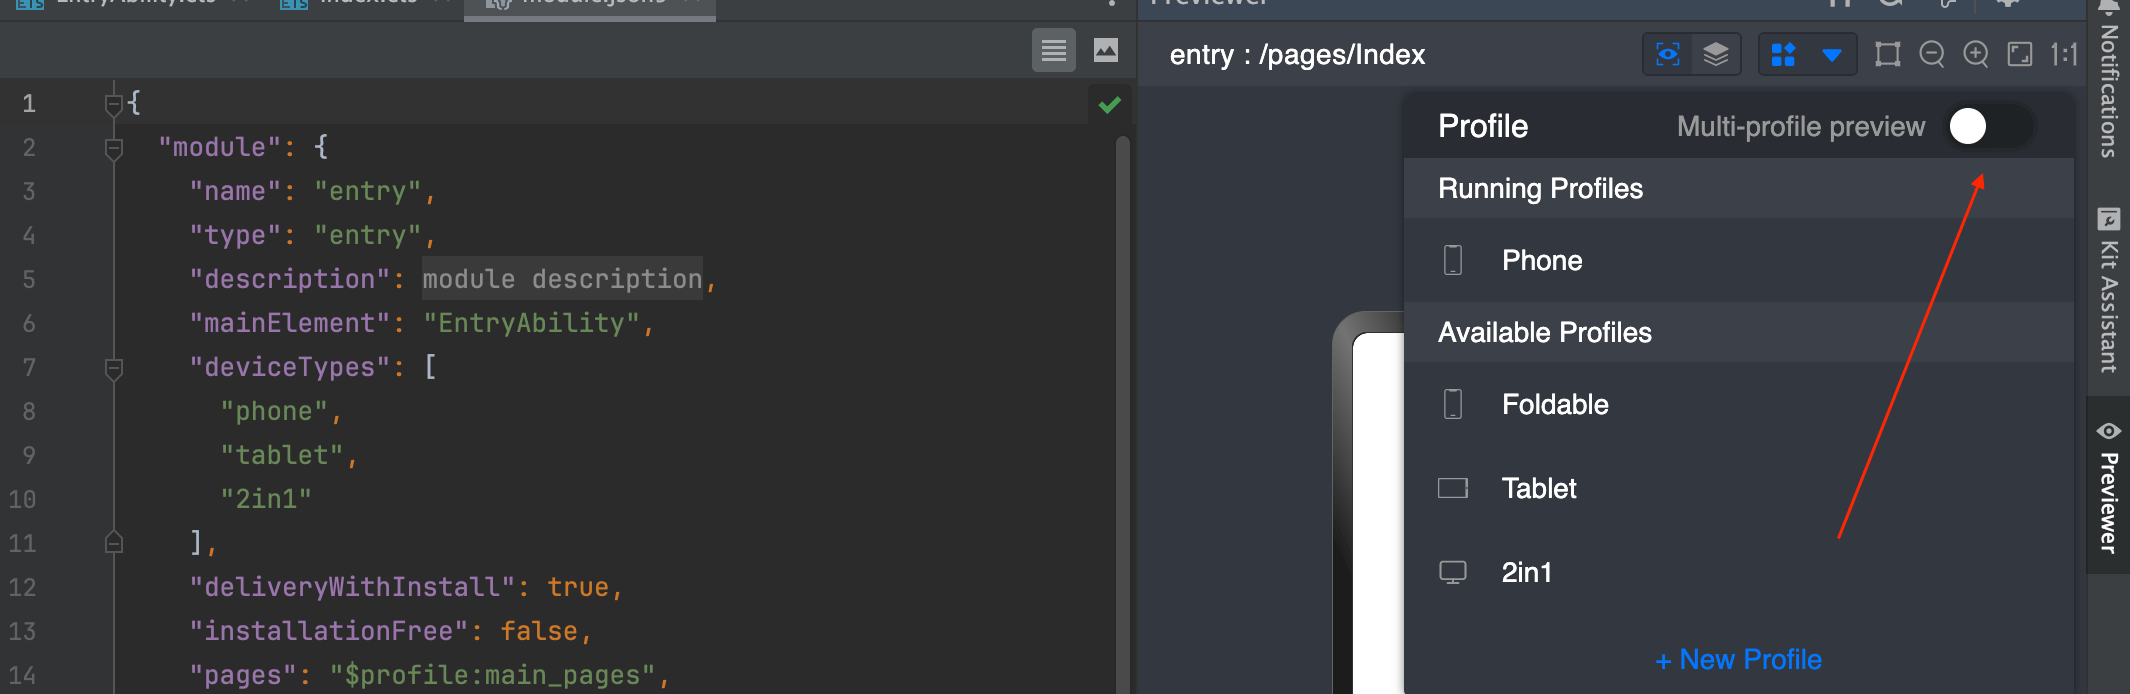Click the crop frame icon in Previewer toolbar
Viewport: 2130px width, 694px height.
[x=1888, y=54]
